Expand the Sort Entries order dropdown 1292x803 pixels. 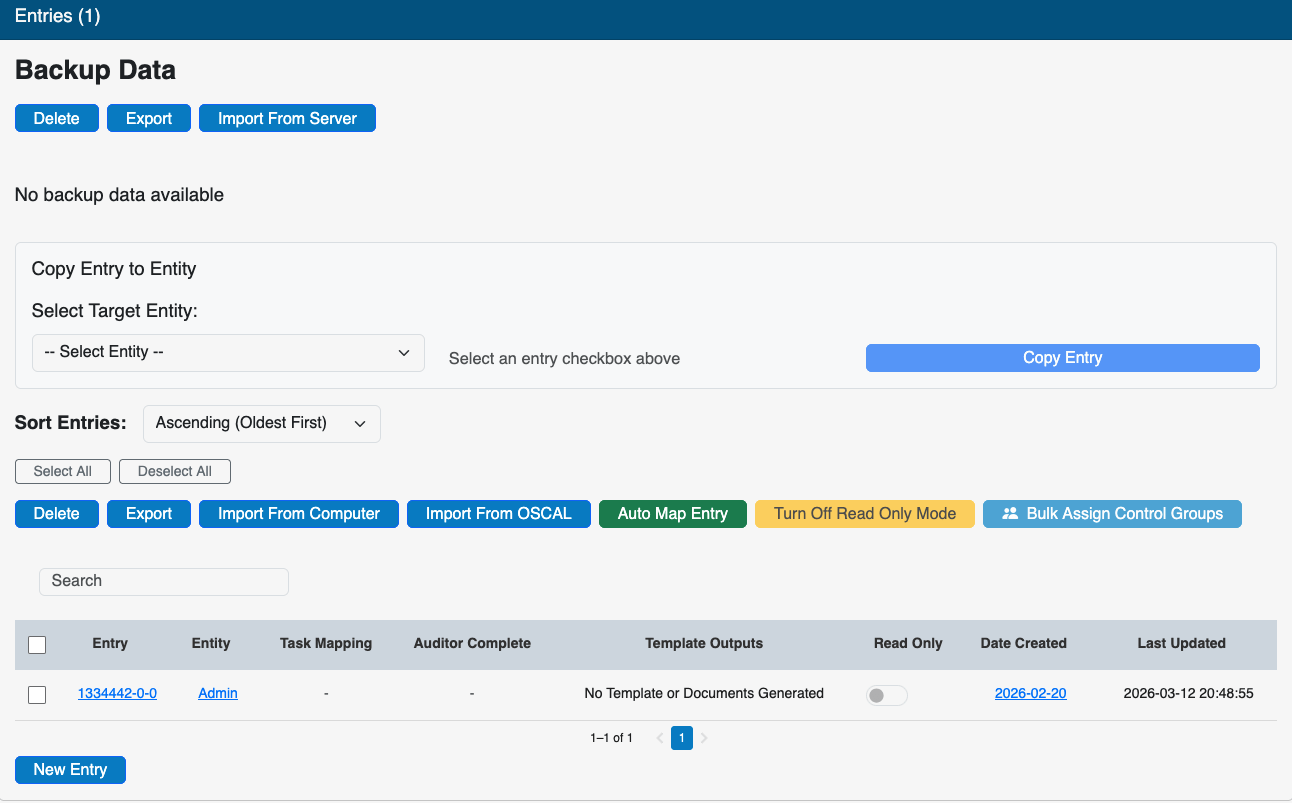[x=261, y=423]
